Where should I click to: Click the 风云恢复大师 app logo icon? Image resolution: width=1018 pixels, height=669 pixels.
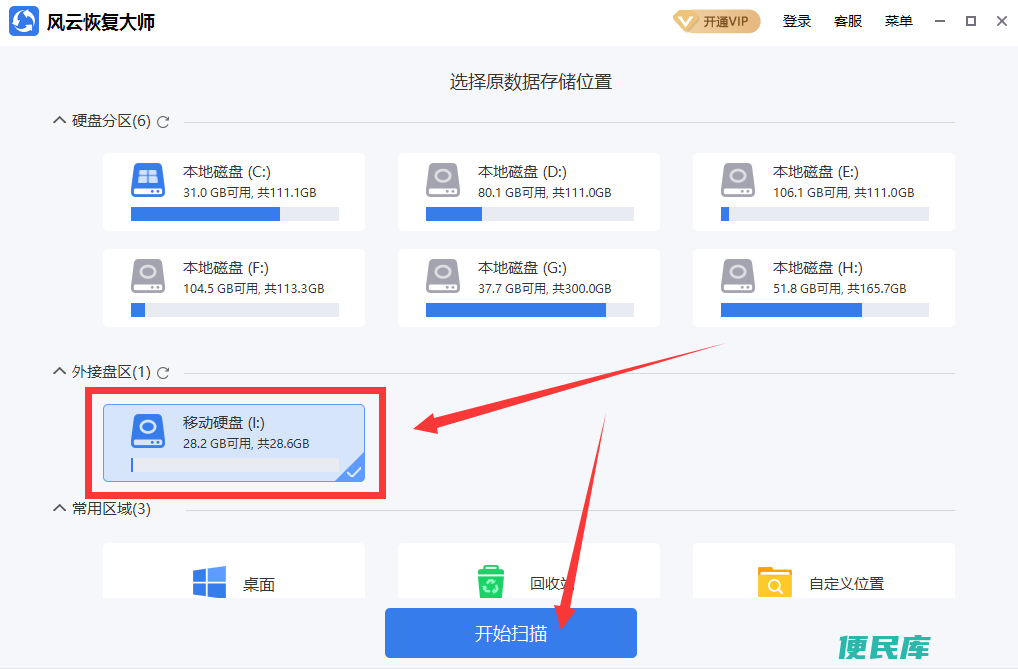(x=24, y=21)
